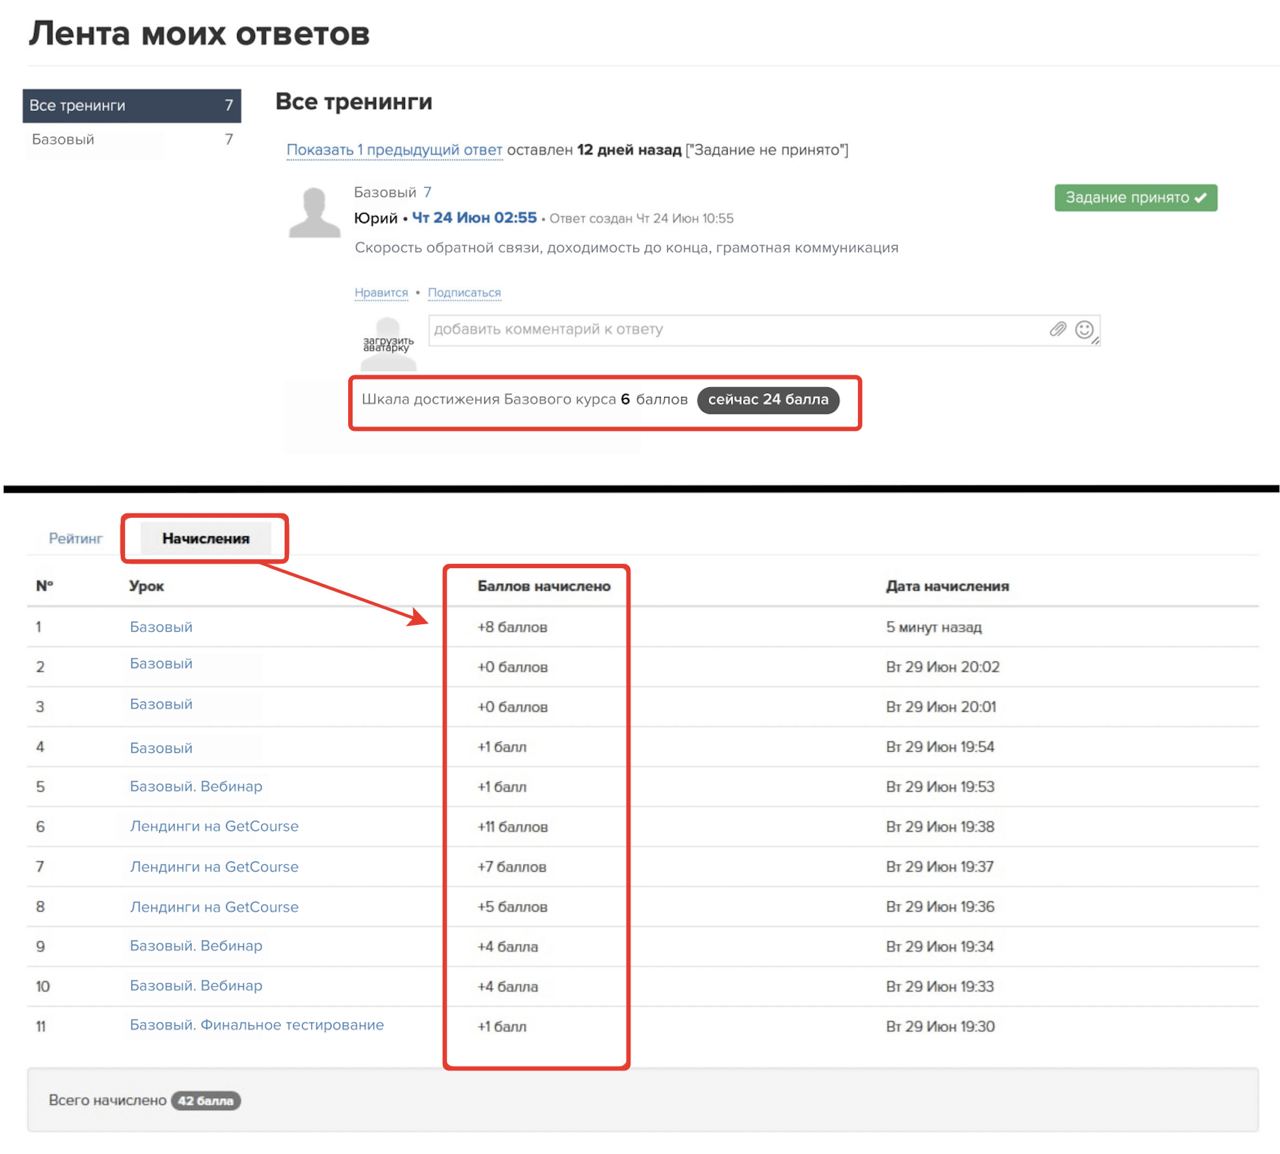Open Базовый lesson link in row 3
The width and height of the screenshot is (1280, 1154).
point(161,704)
